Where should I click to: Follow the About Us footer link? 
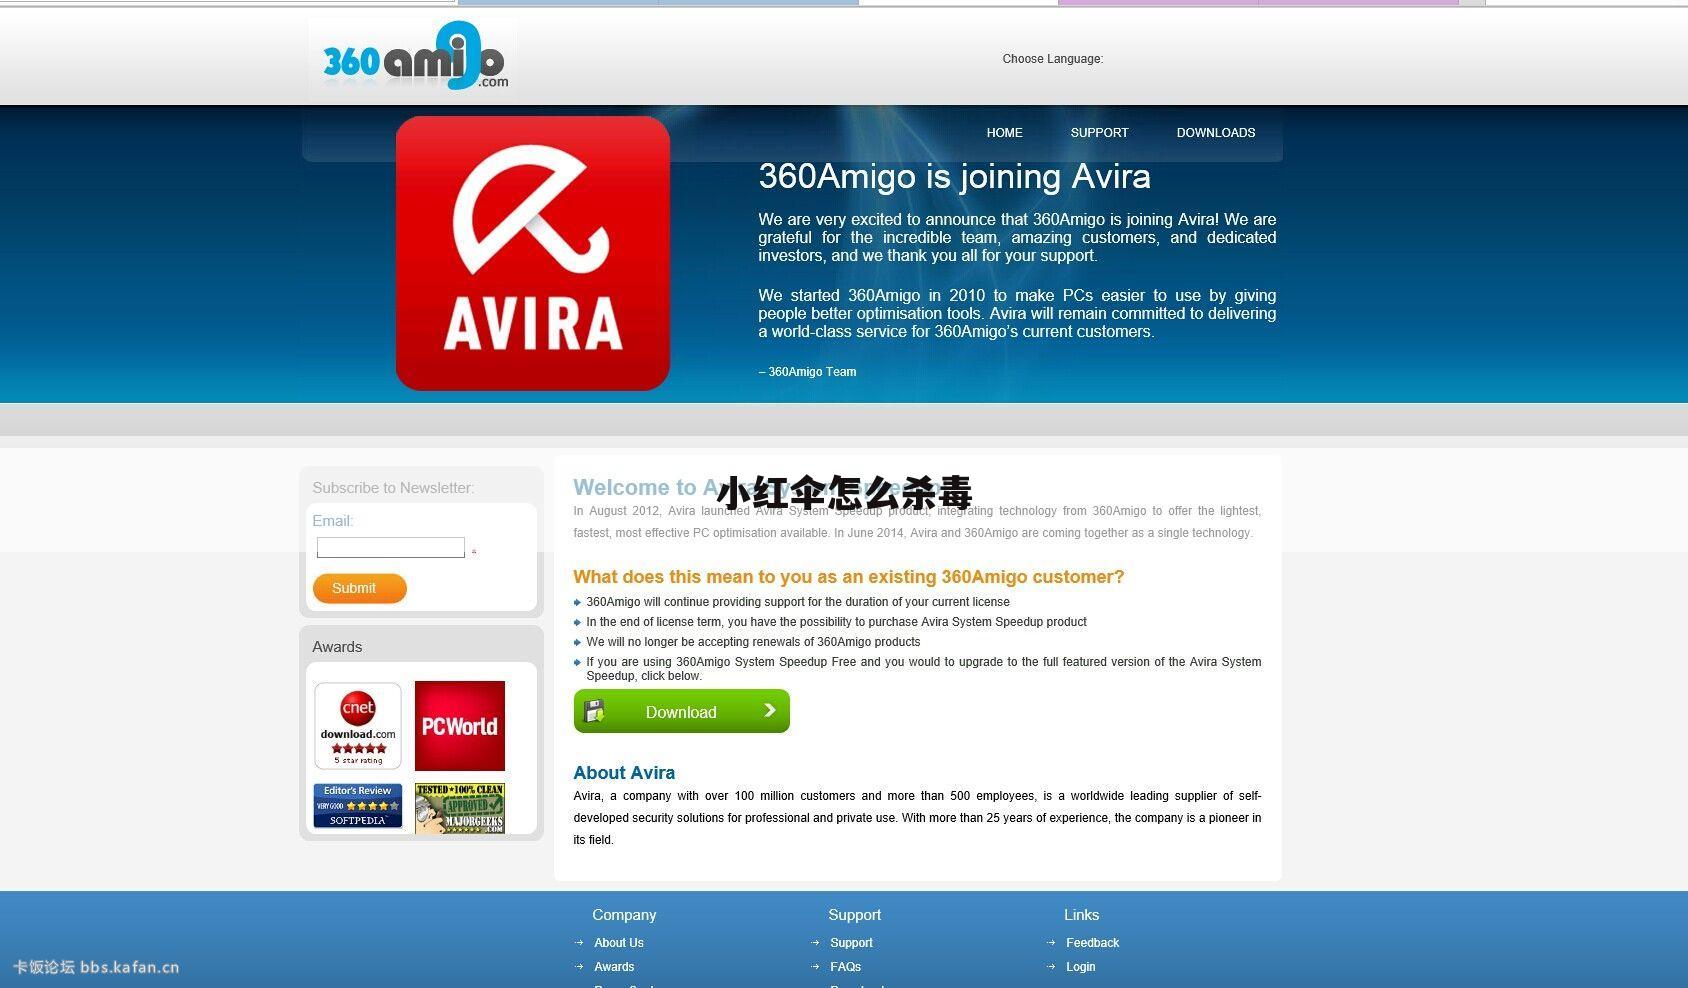tap(619, 943)
